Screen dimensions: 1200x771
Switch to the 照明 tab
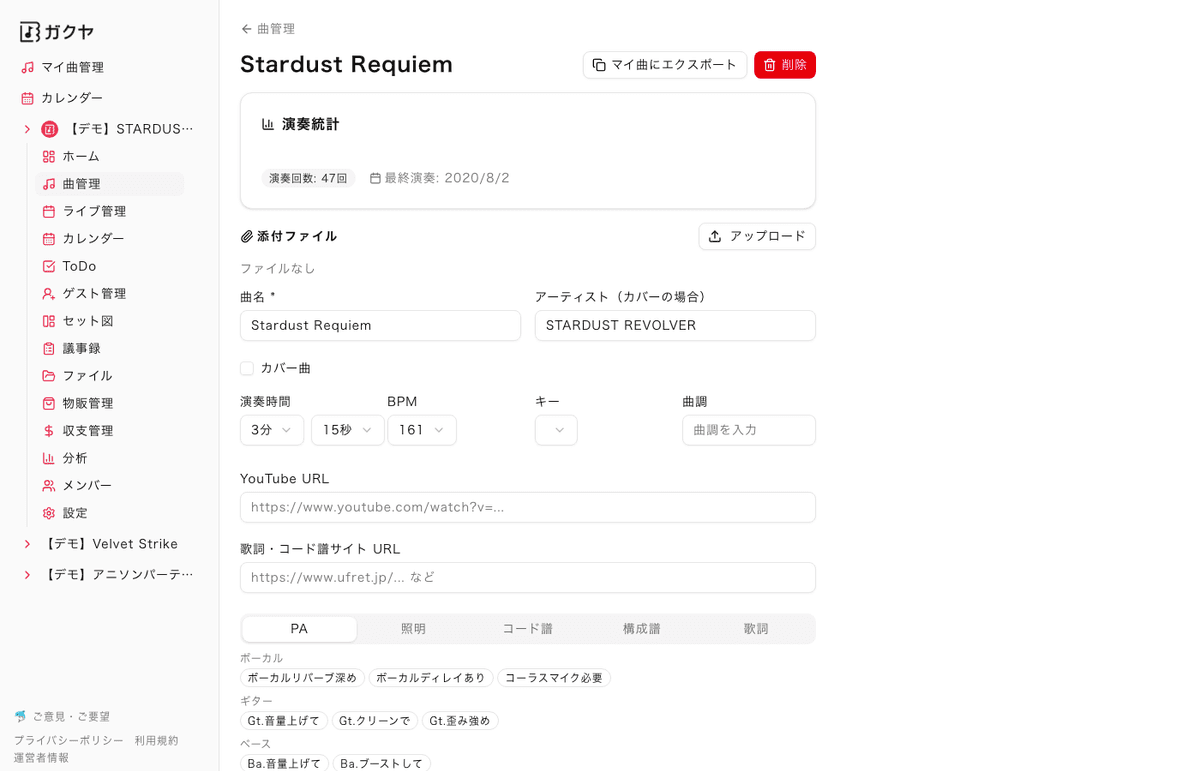(x=413, y=628)
